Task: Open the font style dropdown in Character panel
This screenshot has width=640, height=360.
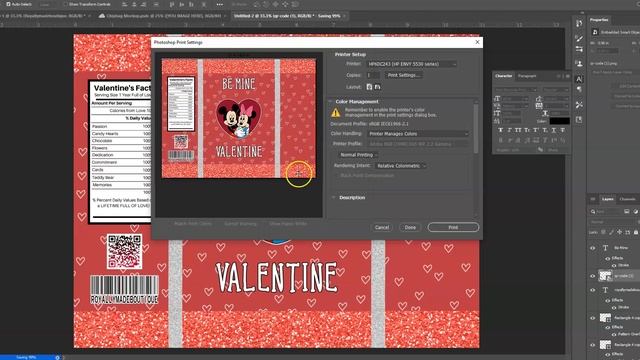Action: click(556, 90)
